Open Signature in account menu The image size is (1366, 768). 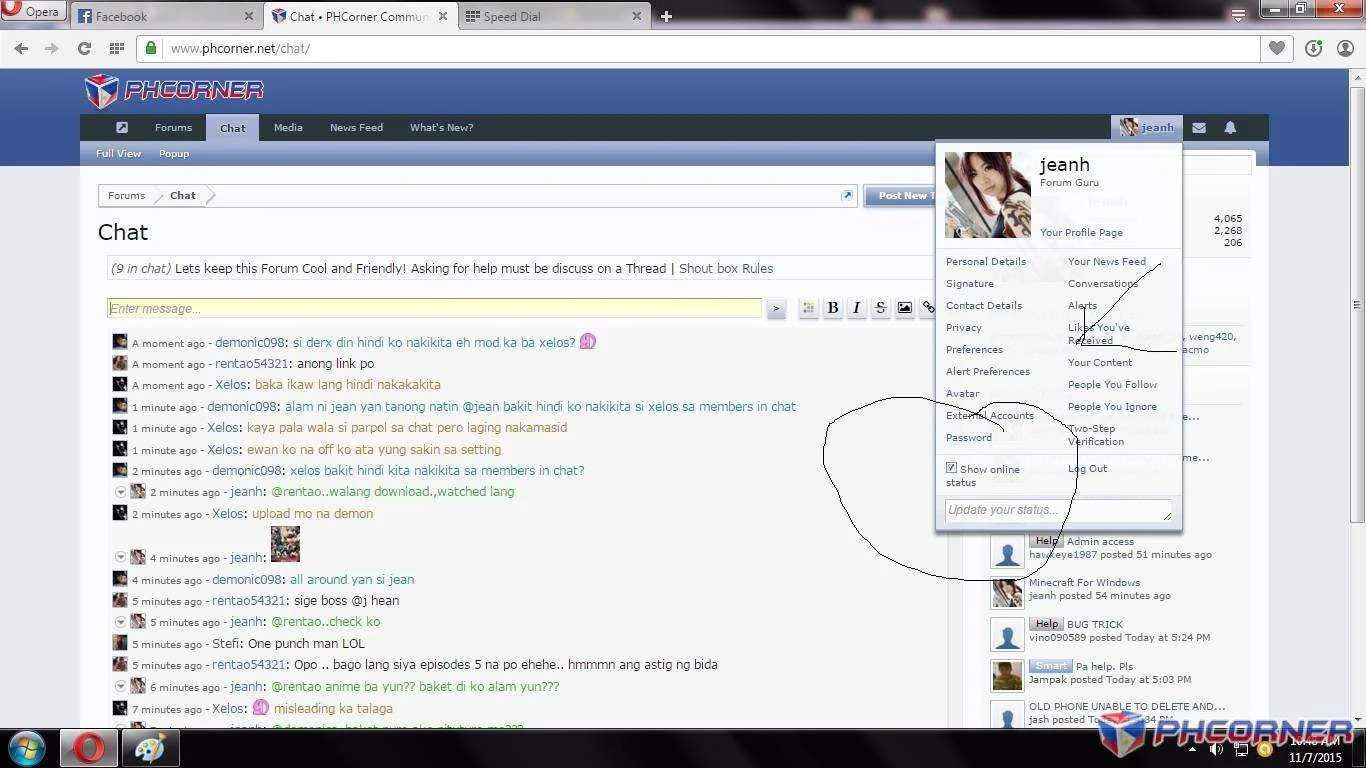click(x=970, y=283)
